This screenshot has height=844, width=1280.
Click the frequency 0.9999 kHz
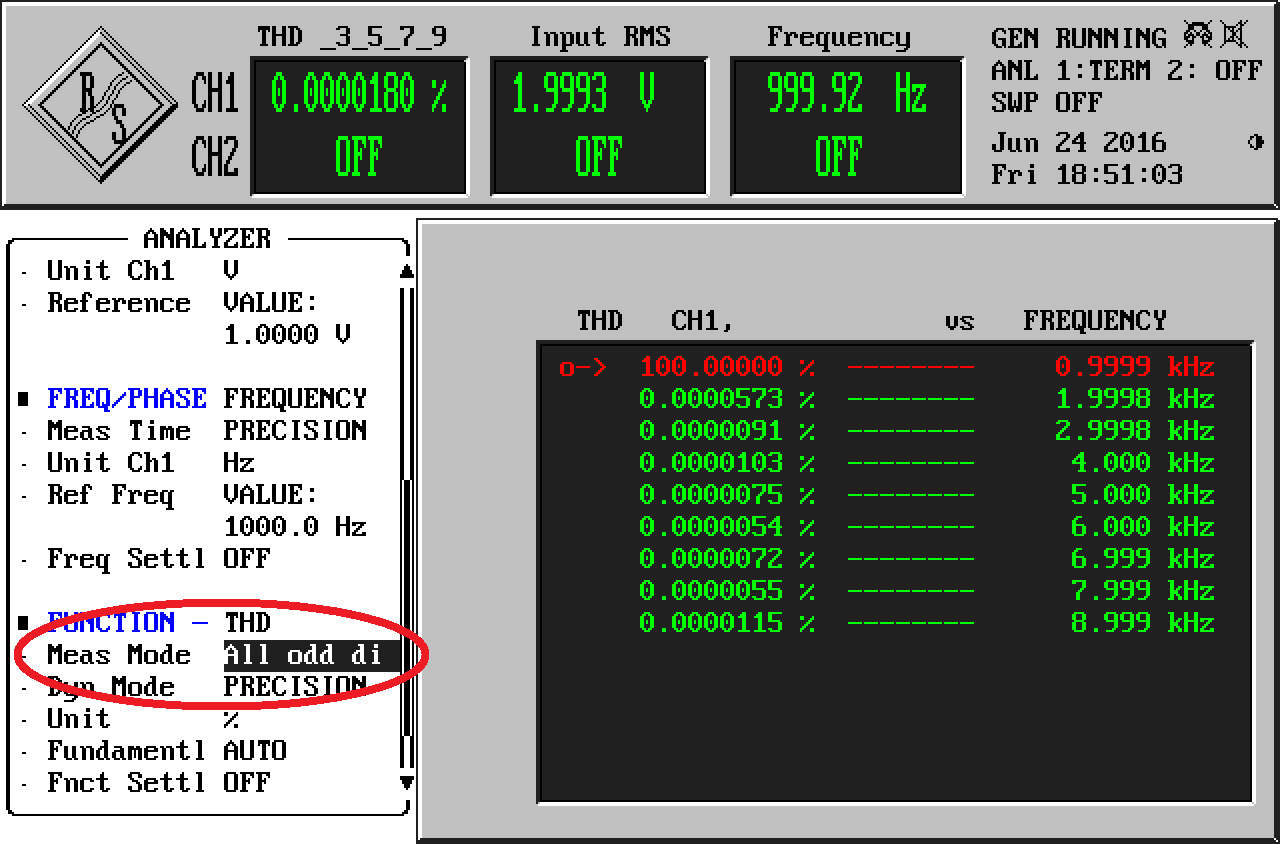coord(1135,367)
